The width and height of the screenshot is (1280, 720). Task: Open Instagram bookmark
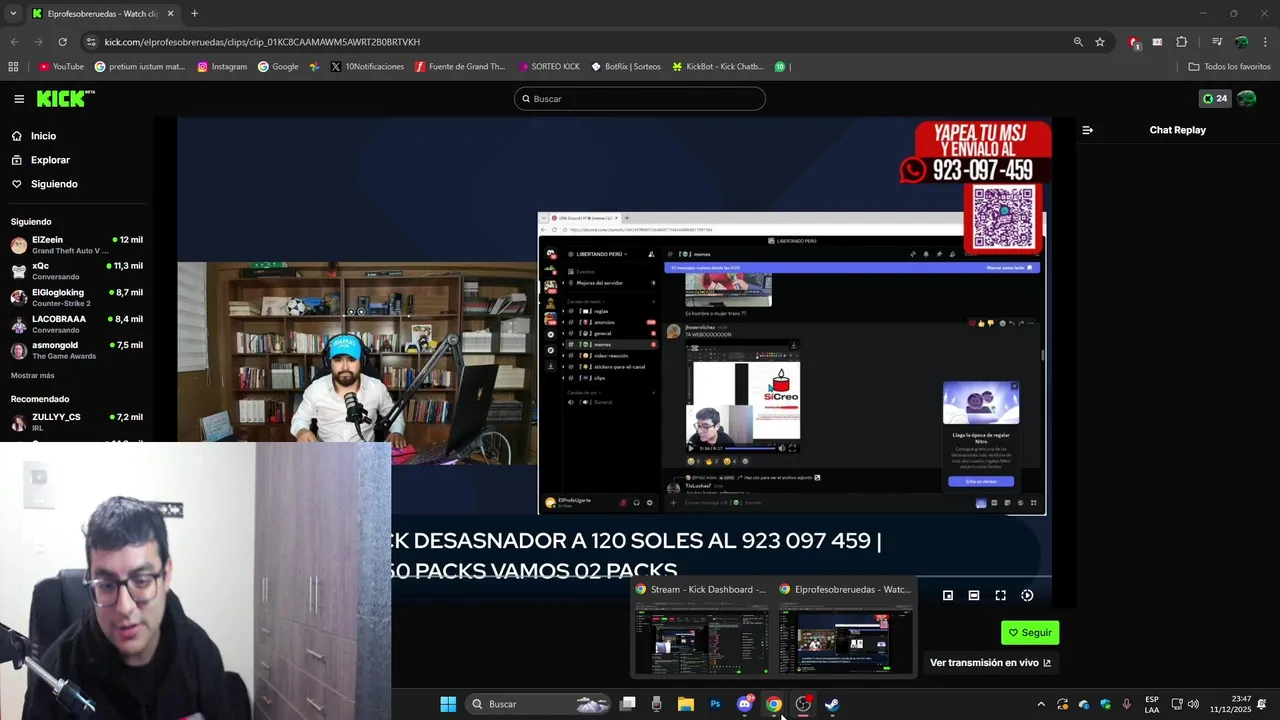pos(222,67)
